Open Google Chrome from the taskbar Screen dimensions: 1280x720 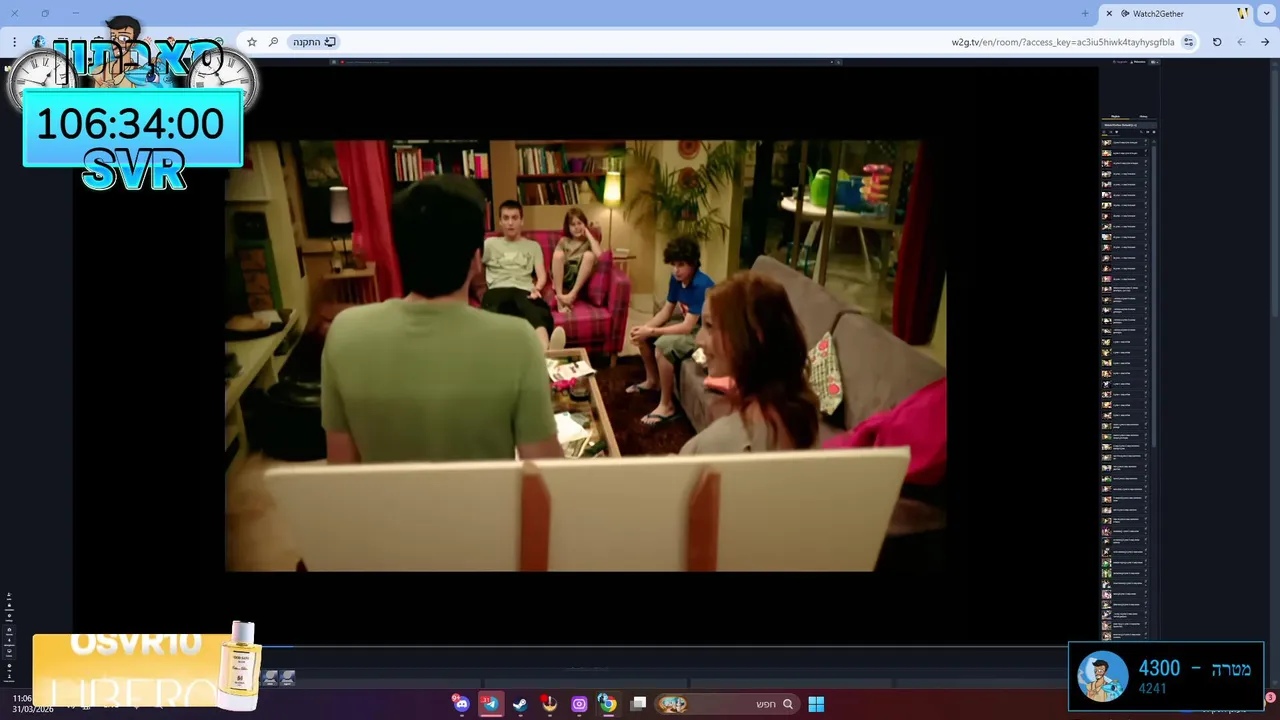607,704
